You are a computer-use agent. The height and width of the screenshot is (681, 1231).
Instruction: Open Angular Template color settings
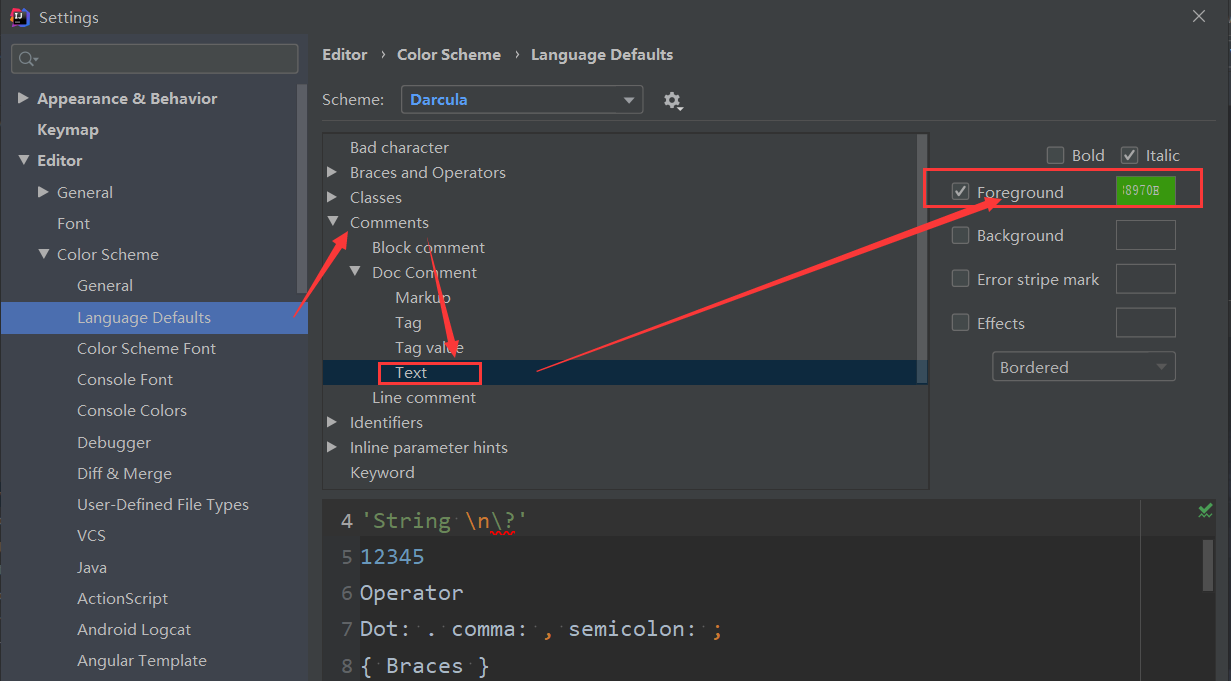[x=142, y=660]
